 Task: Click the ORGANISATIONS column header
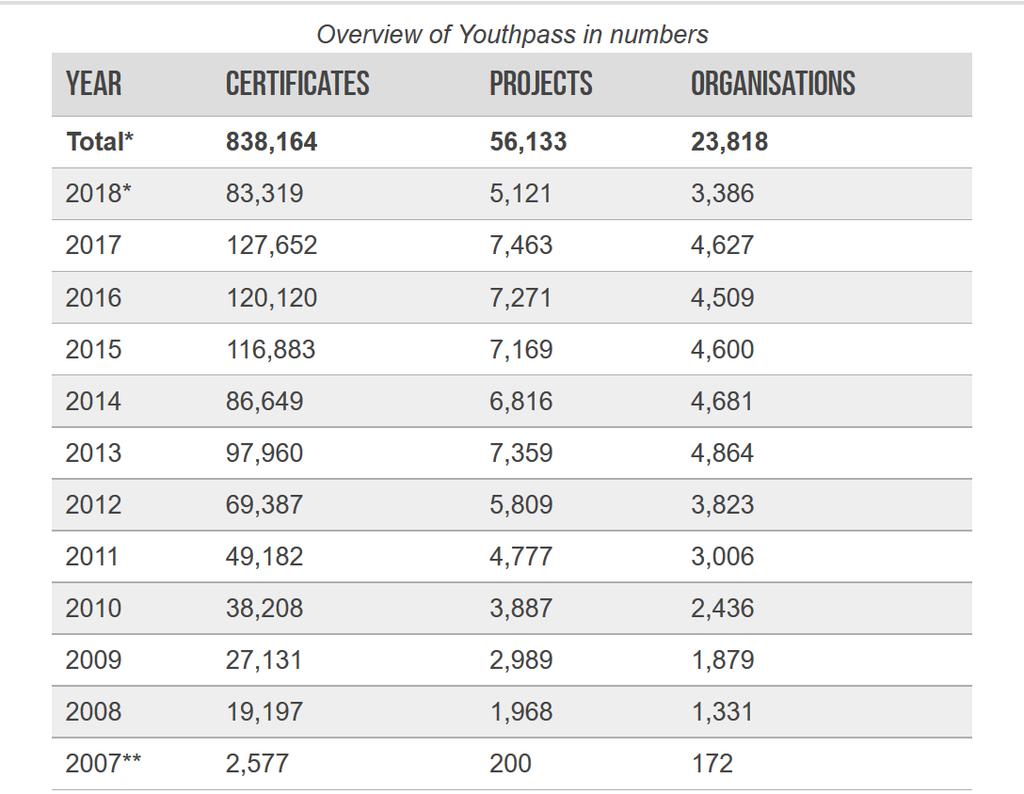[773, 84]
